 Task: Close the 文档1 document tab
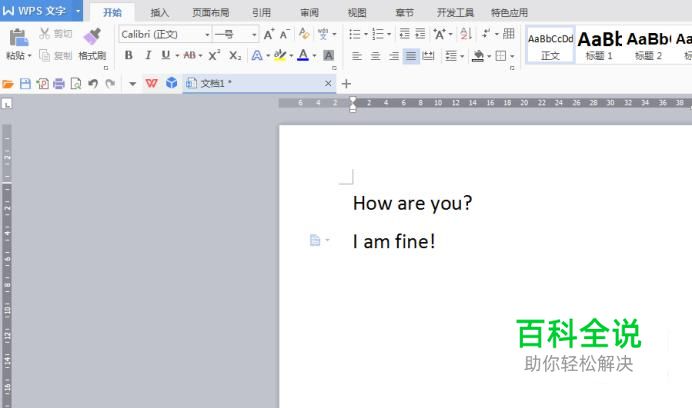[x=328, y=83]
